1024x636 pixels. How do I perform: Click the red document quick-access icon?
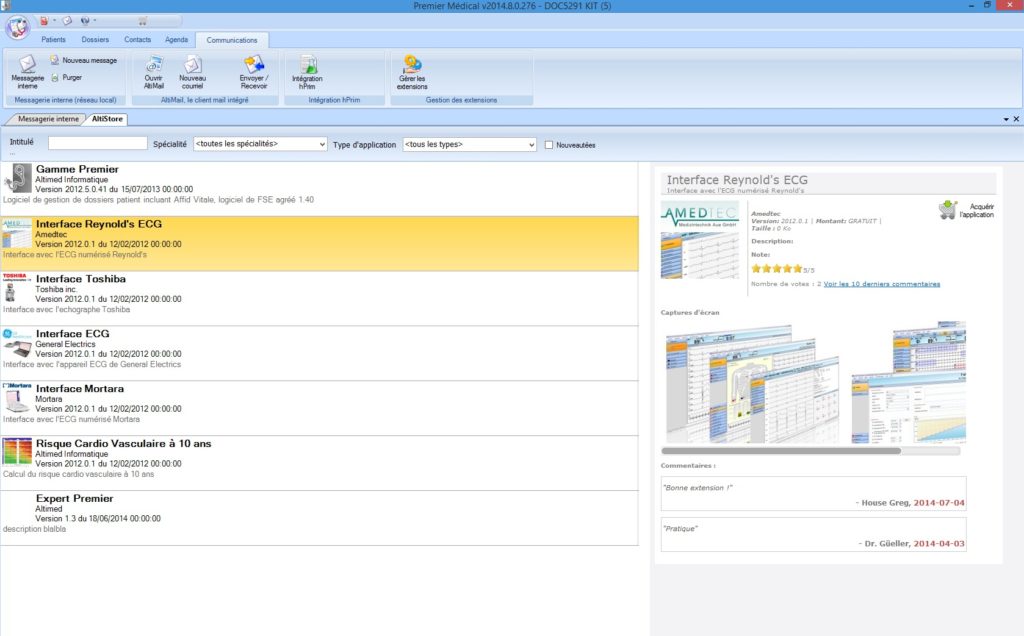[x=44, y=21]
